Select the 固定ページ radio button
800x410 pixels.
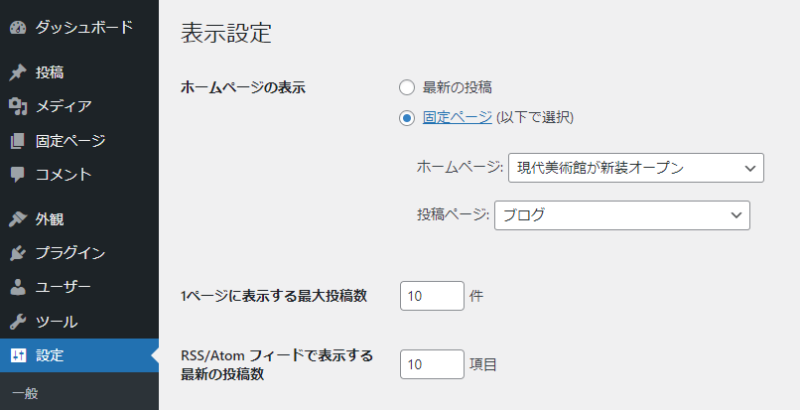407,117
